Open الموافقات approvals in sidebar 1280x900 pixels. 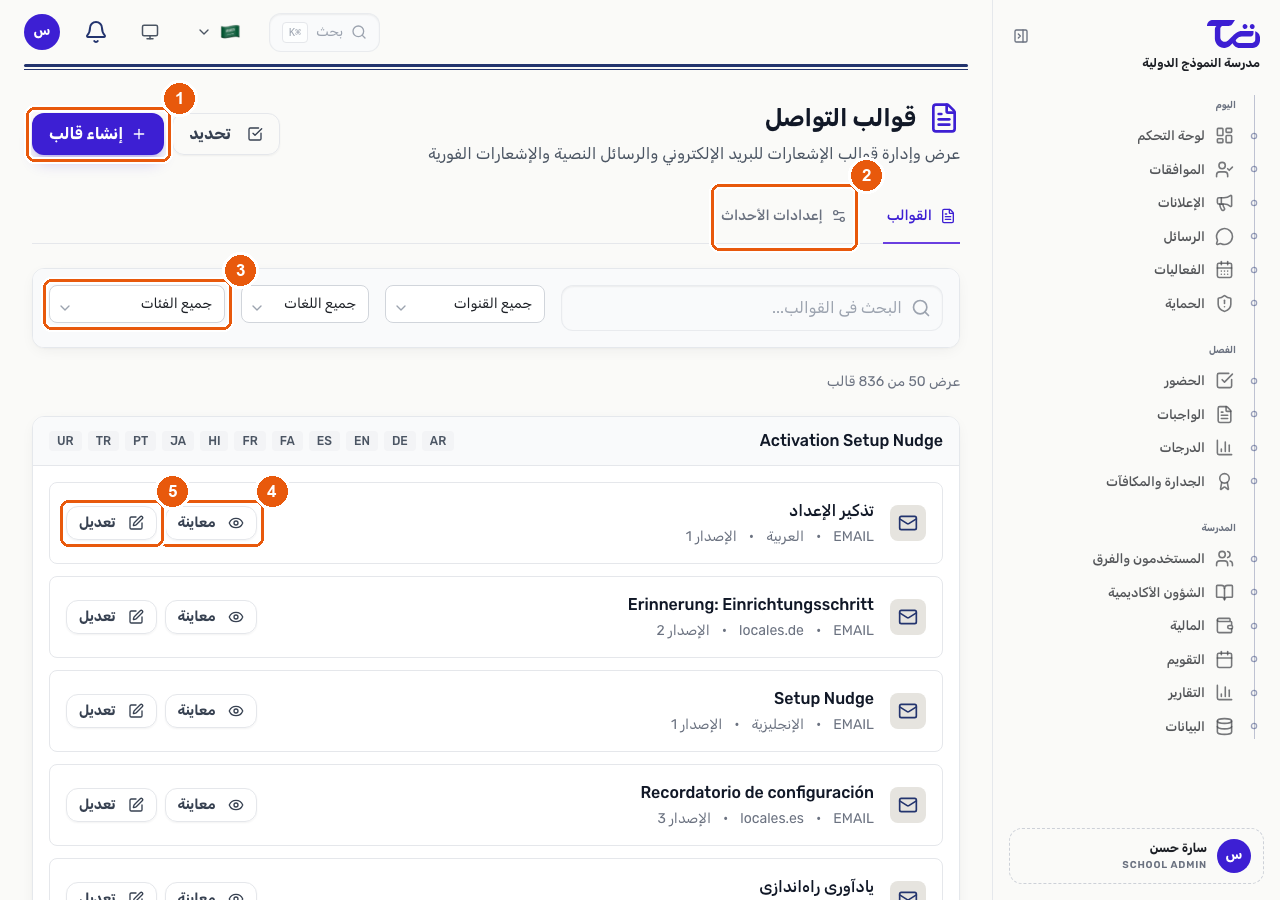point(1190,170)
